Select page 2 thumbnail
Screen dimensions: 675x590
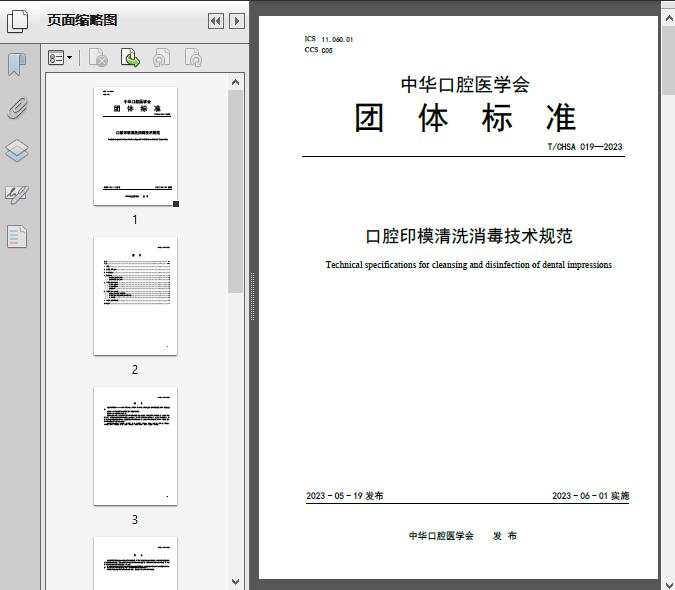click(135, 296)
